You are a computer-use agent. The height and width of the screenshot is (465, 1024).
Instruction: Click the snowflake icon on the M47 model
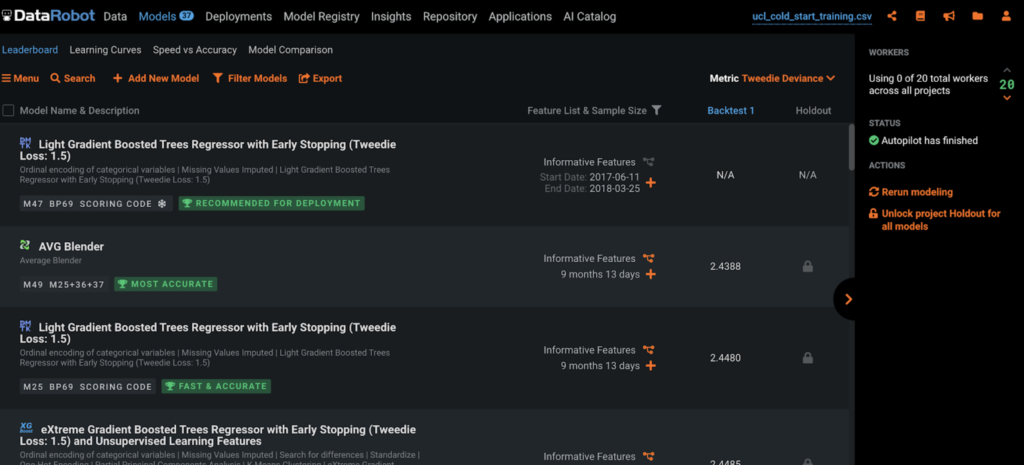pyautogui.click(x=162, y=204)
